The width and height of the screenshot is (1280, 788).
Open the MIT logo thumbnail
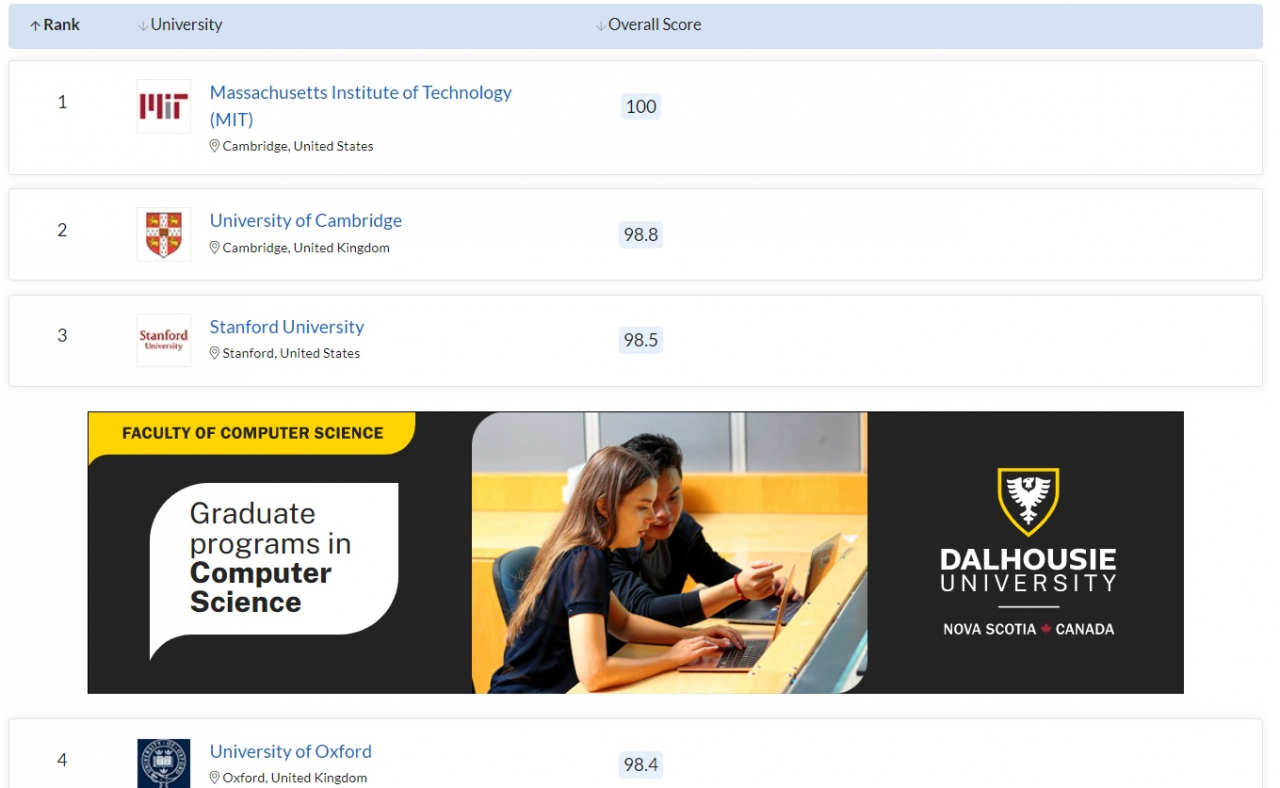[164, 106]
